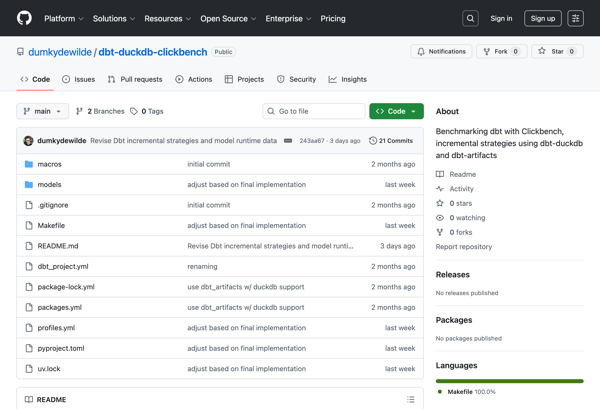Switch to the Issues tab
This screenshot has width=600, height=409.
coord(78,79)
